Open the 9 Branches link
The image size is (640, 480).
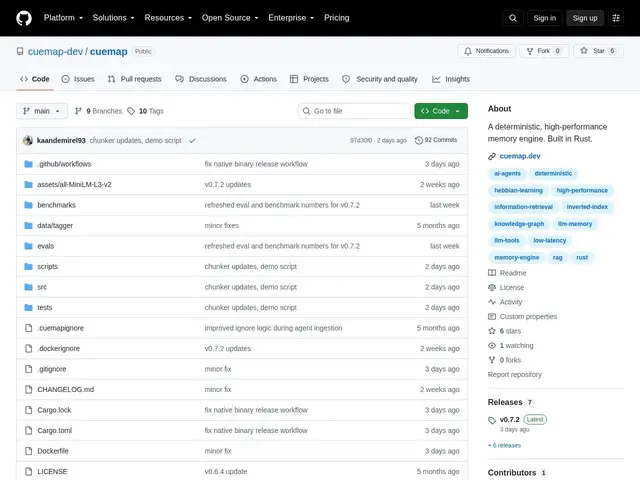98,111
